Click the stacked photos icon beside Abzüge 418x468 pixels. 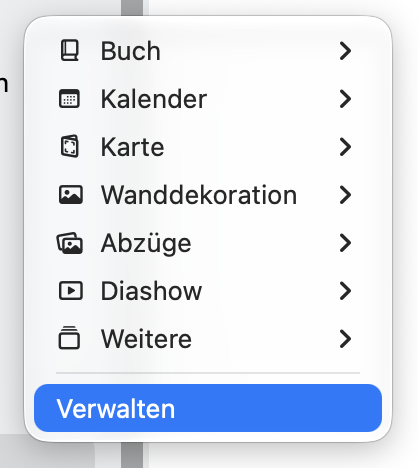70,243
